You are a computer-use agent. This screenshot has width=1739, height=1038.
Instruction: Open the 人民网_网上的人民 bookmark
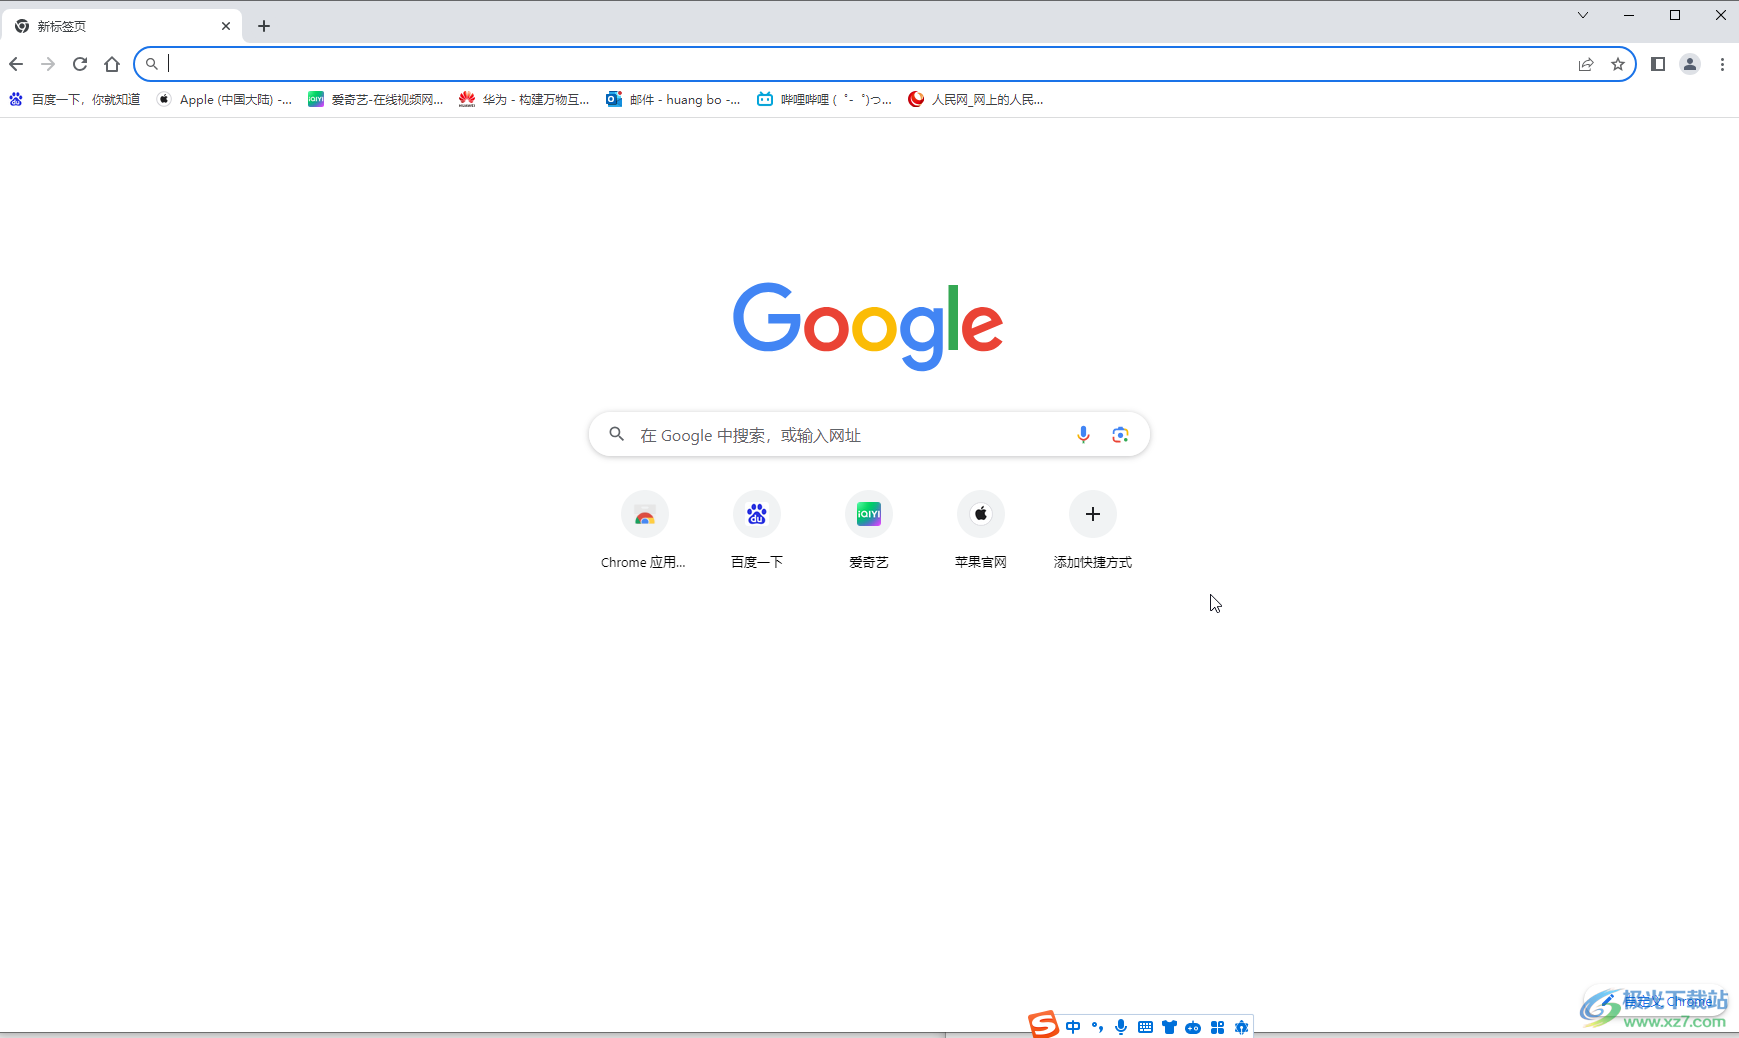976,99
